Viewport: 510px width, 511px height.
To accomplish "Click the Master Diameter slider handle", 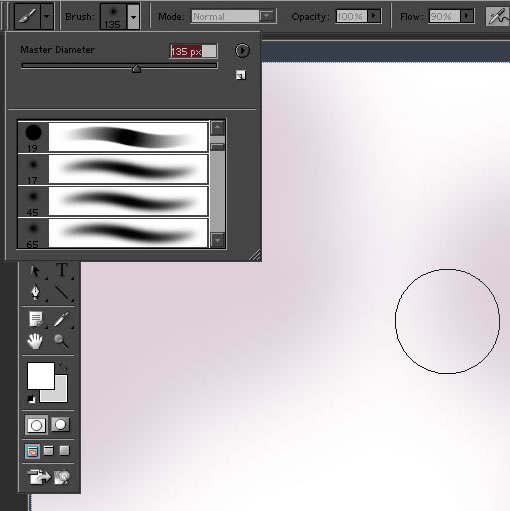I will pos(136,69).
